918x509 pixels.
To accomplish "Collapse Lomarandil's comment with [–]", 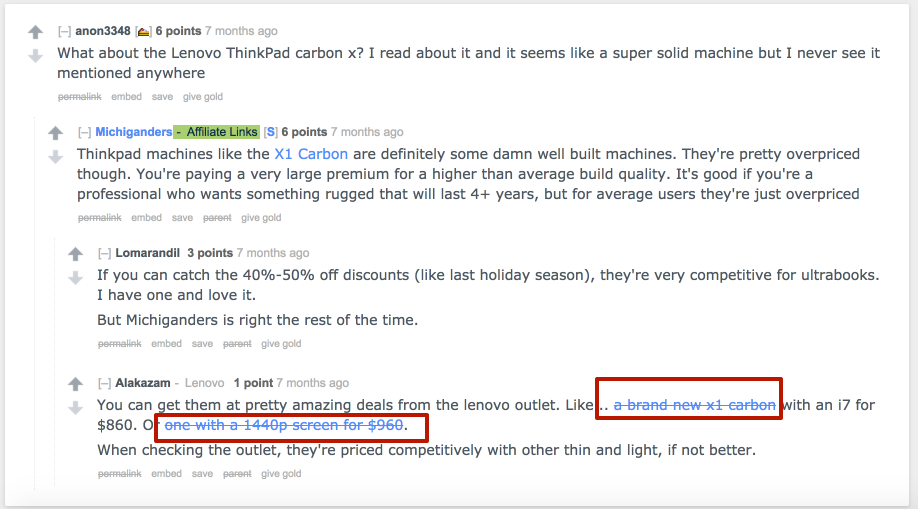I will [x=105, y=253].
